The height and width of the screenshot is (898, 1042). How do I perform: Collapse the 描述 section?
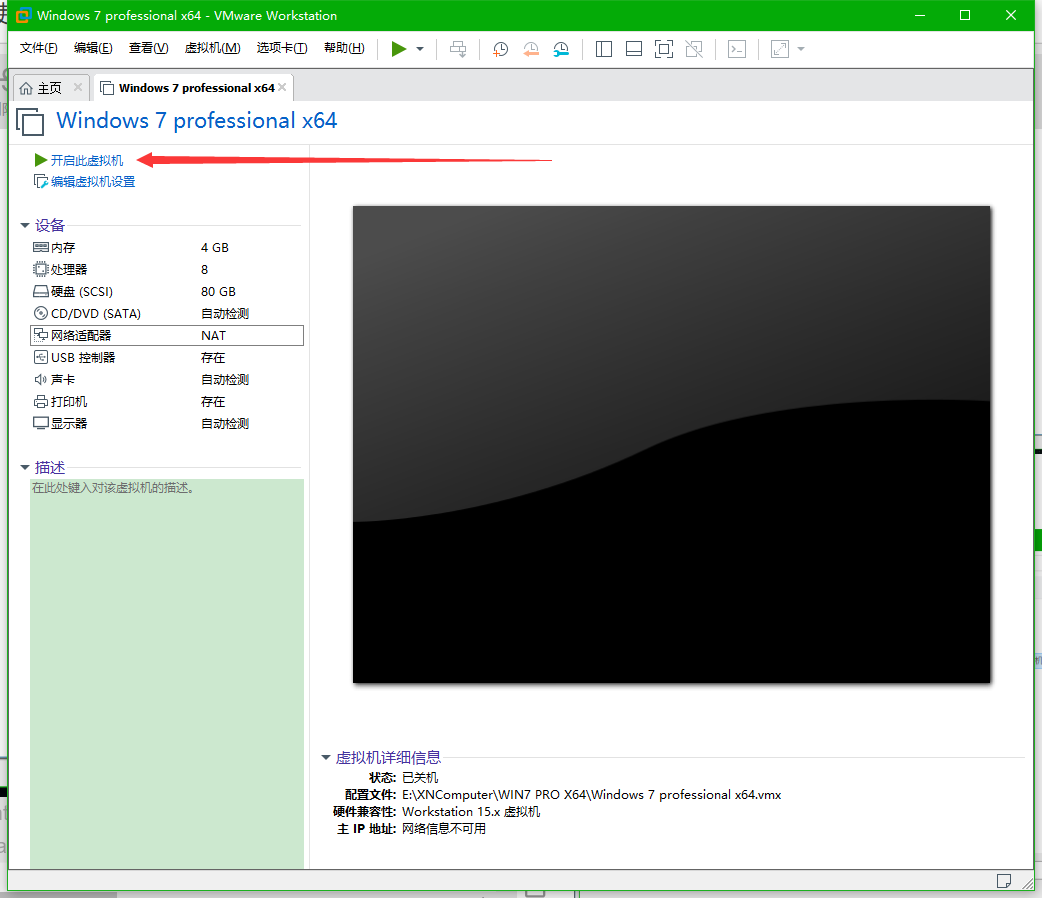click(25, 467)
